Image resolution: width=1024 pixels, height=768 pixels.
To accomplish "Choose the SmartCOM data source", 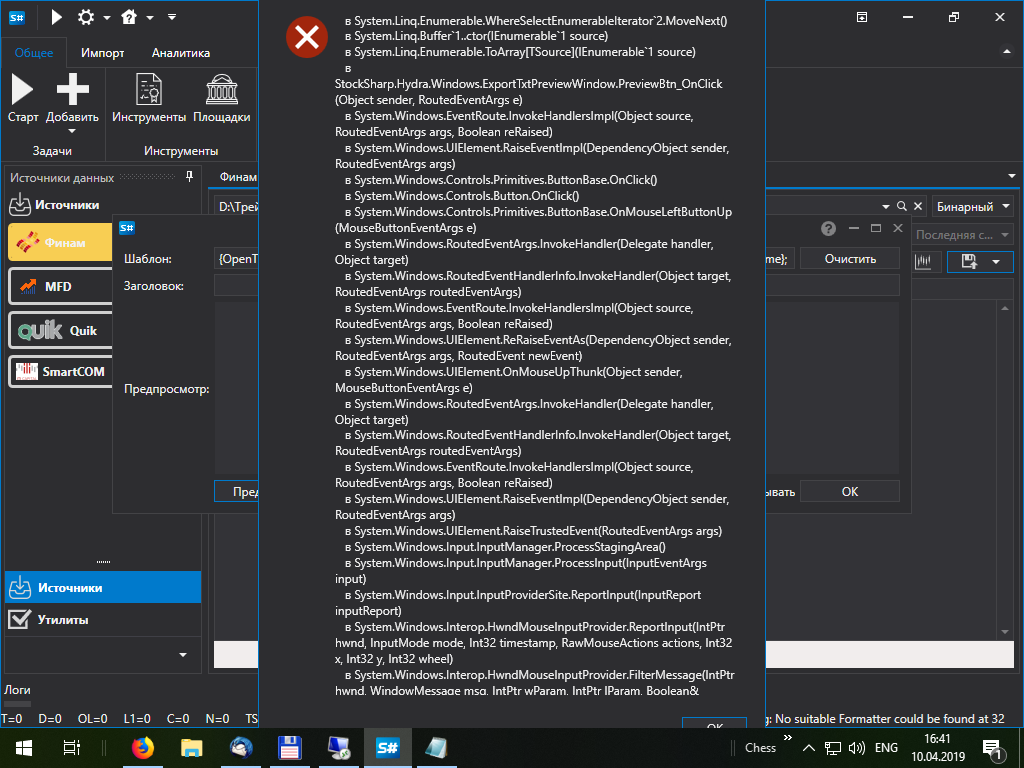I will (x=61, y=372).
